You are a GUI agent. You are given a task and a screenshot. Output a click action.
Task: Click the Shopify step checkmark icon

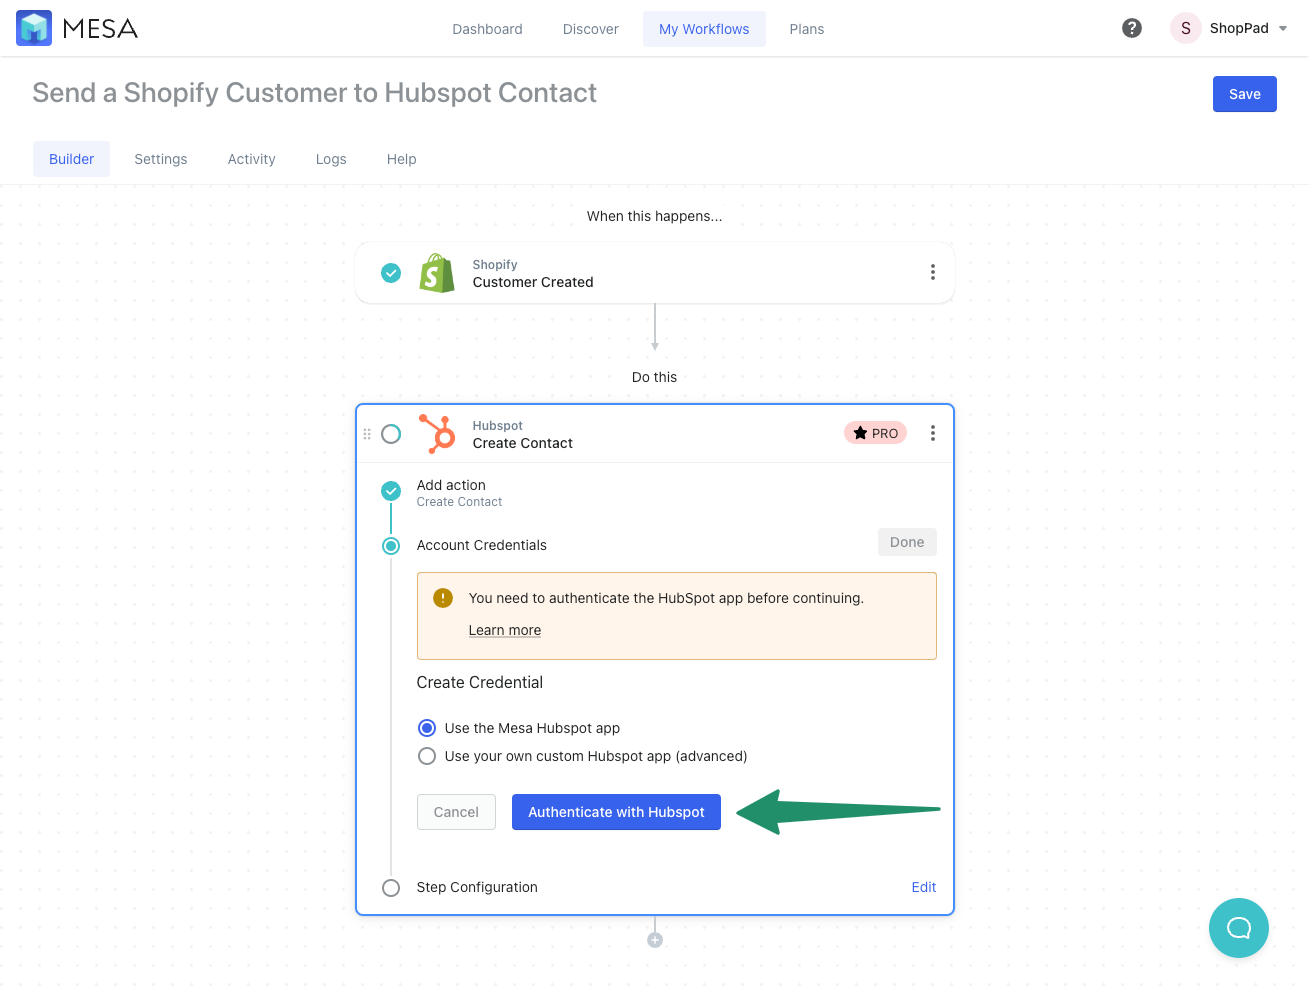tap(391, 273)
